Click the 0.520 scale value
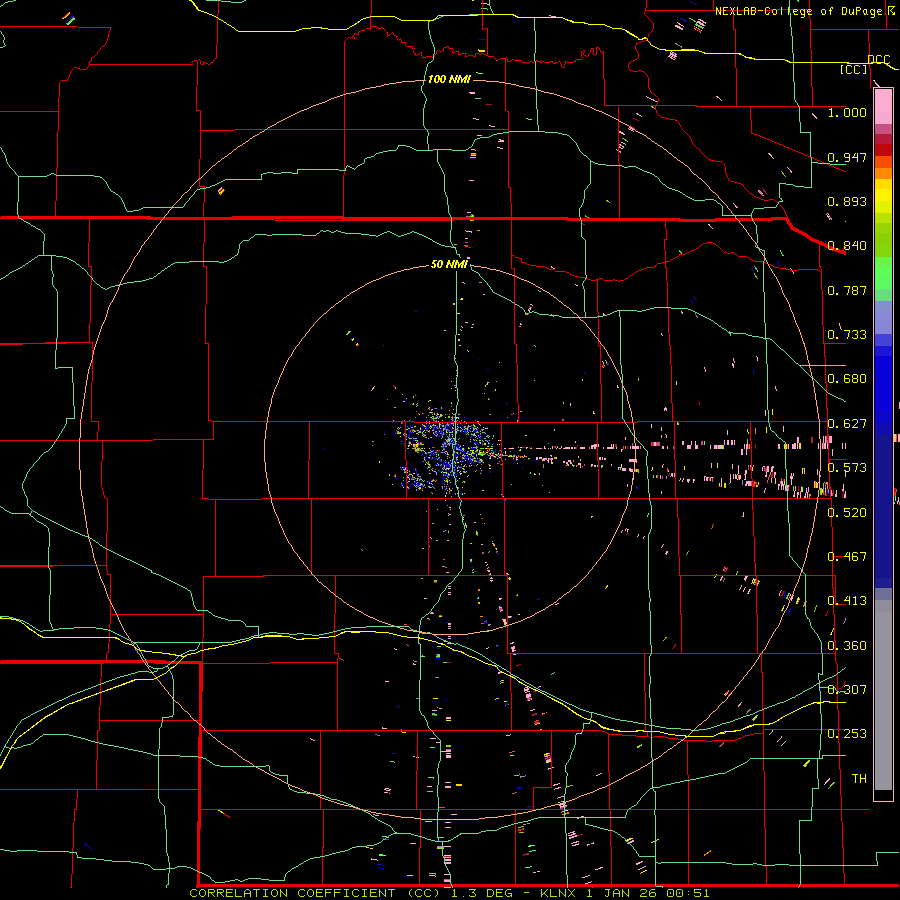Viewport: 900px width, 900px height. coord(847,513)
